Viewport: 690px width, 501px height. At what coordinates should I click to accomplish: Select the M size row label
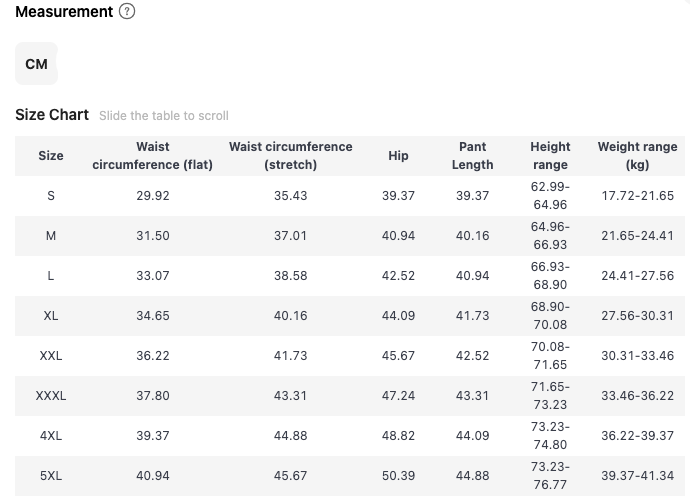click(x=51, y=236)
